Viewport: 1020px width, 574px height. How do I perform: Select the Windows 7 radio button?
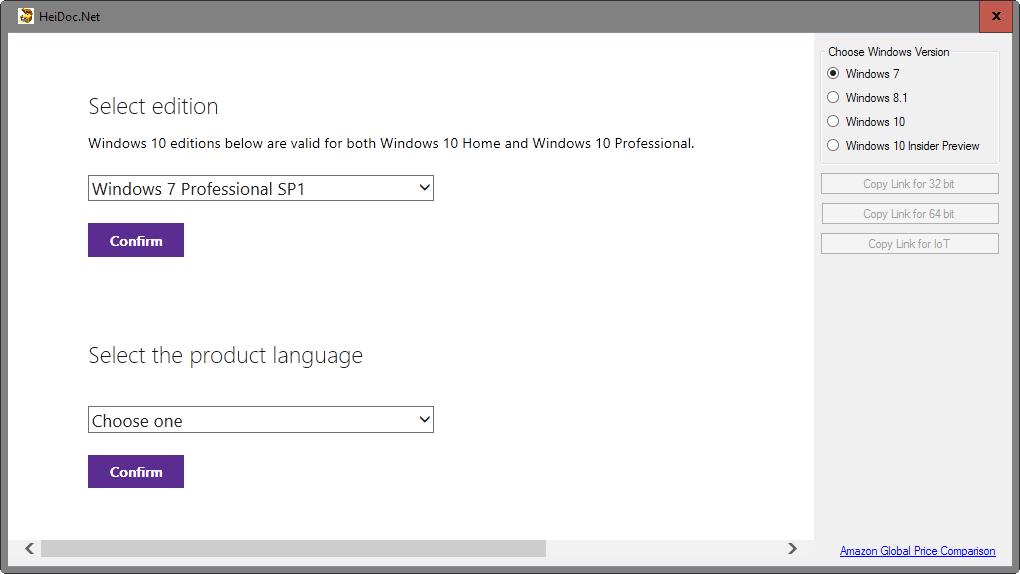[x=833, y=74]
